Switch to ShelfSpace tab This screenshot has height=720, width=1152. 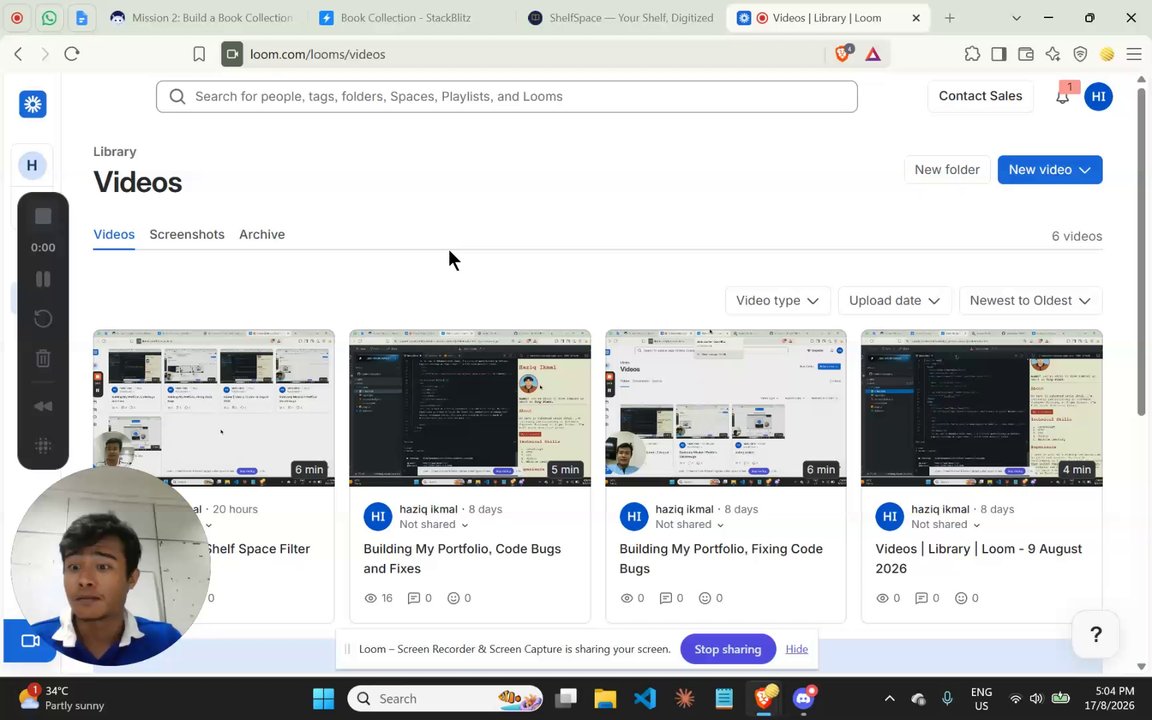point(621,18)
